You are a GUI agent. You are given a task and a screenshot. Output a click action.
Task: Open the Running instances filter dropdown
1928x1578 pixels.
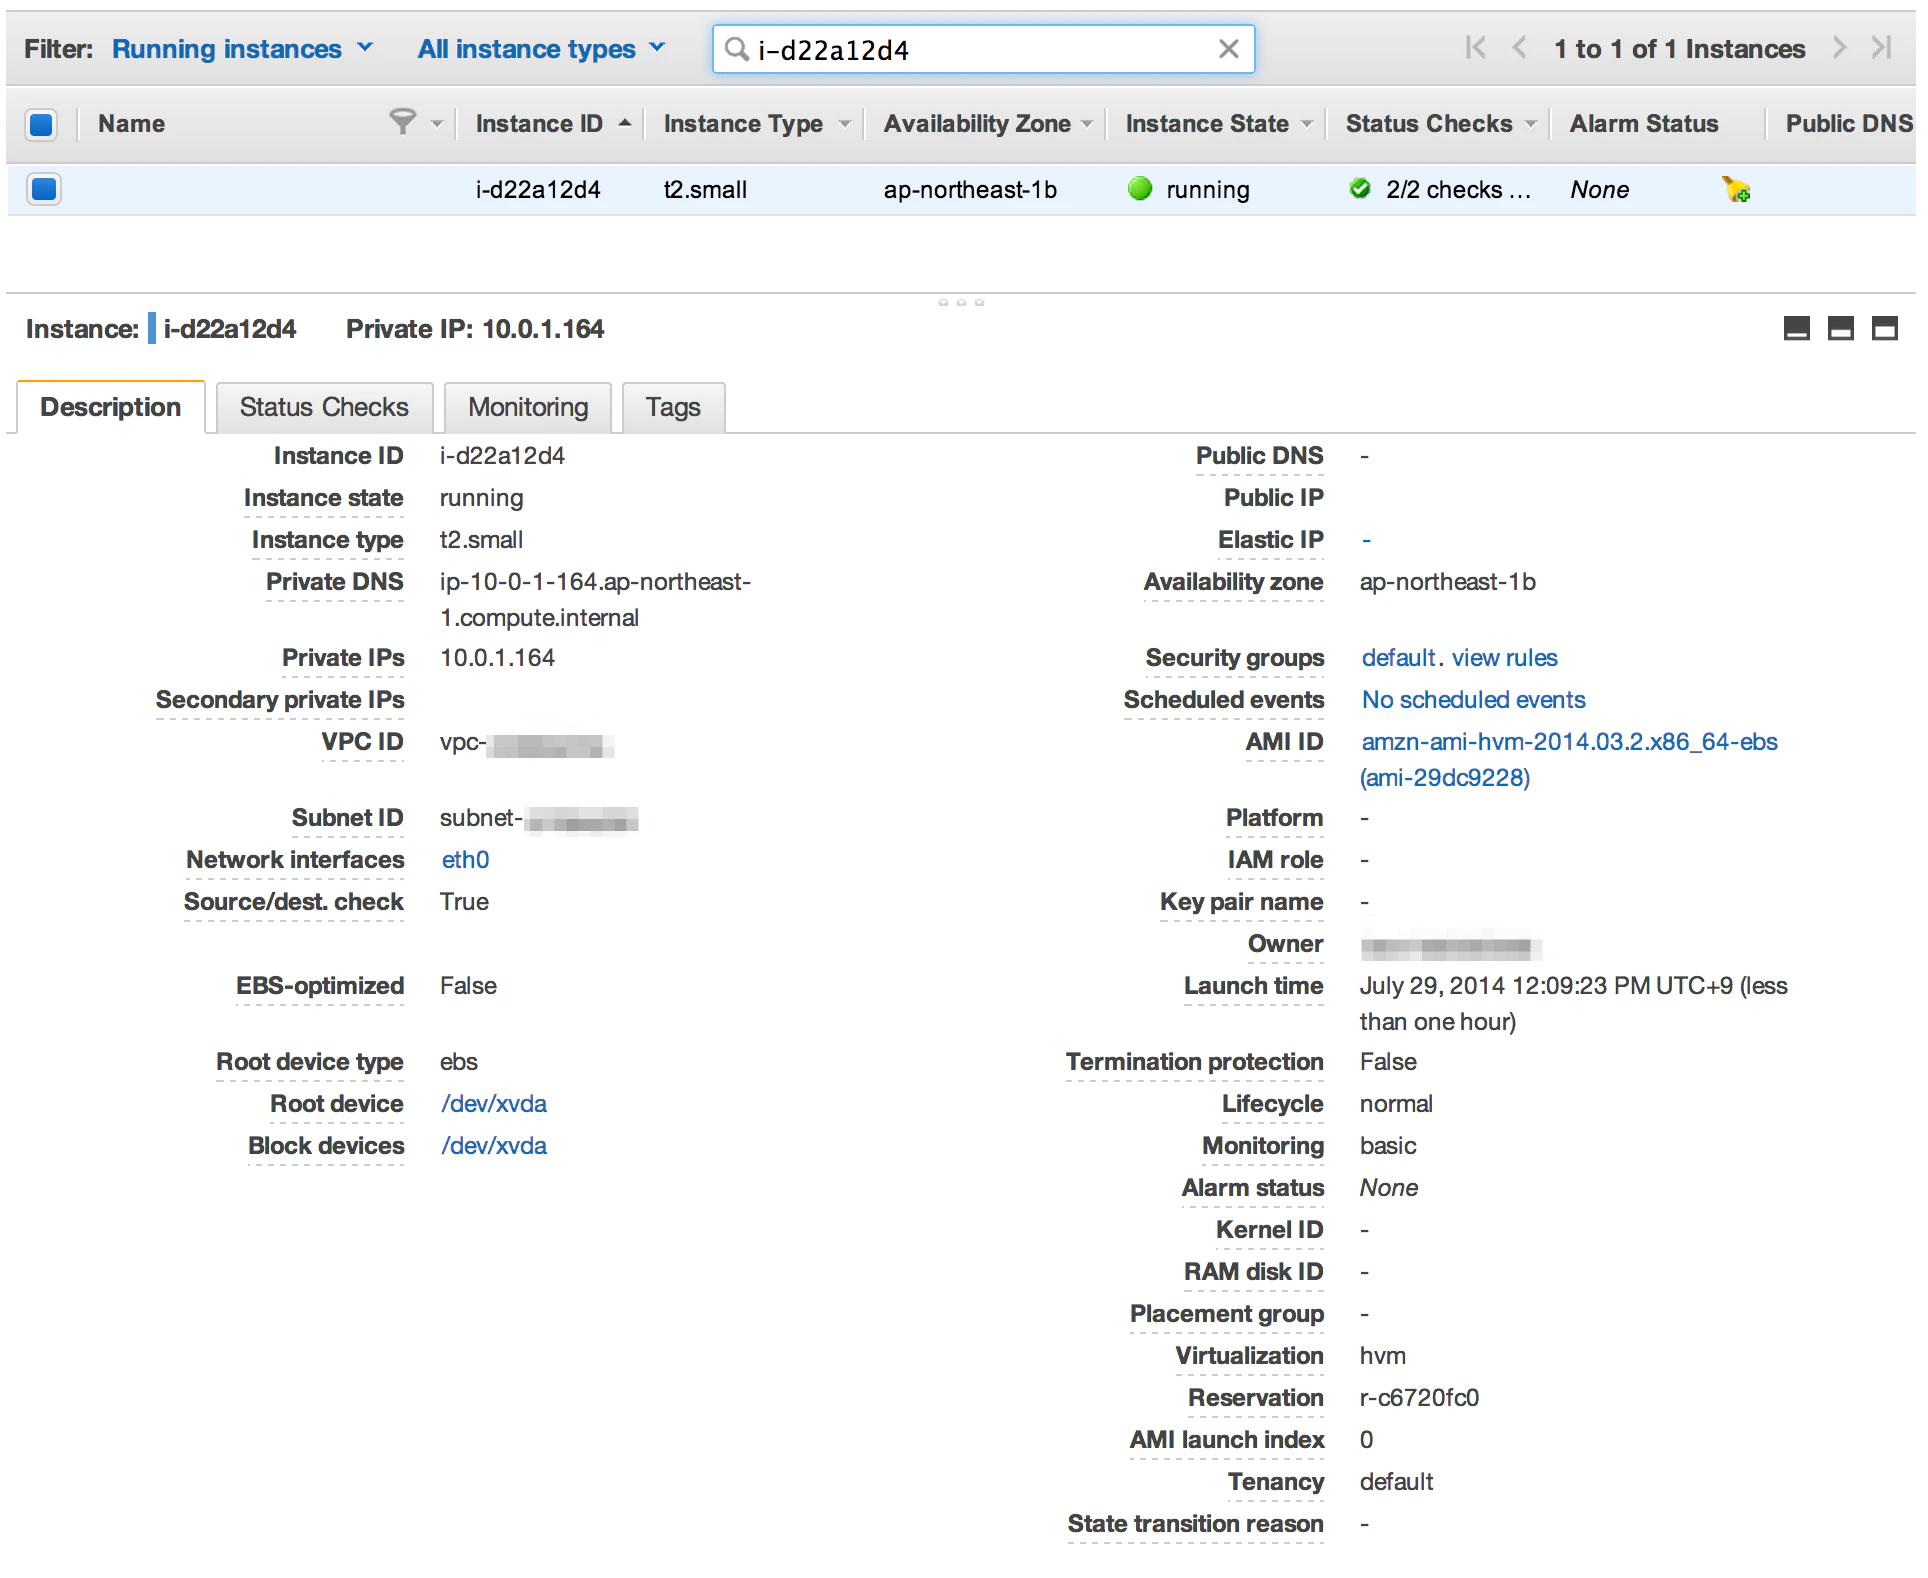tap(243, 49)
